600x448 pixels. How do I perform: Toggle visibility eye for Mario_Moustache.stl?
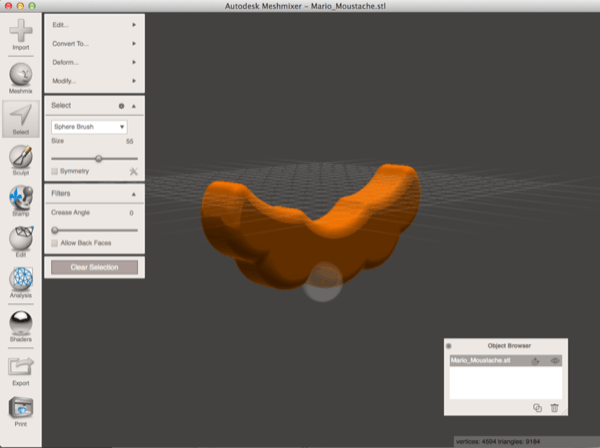(555, 361)
